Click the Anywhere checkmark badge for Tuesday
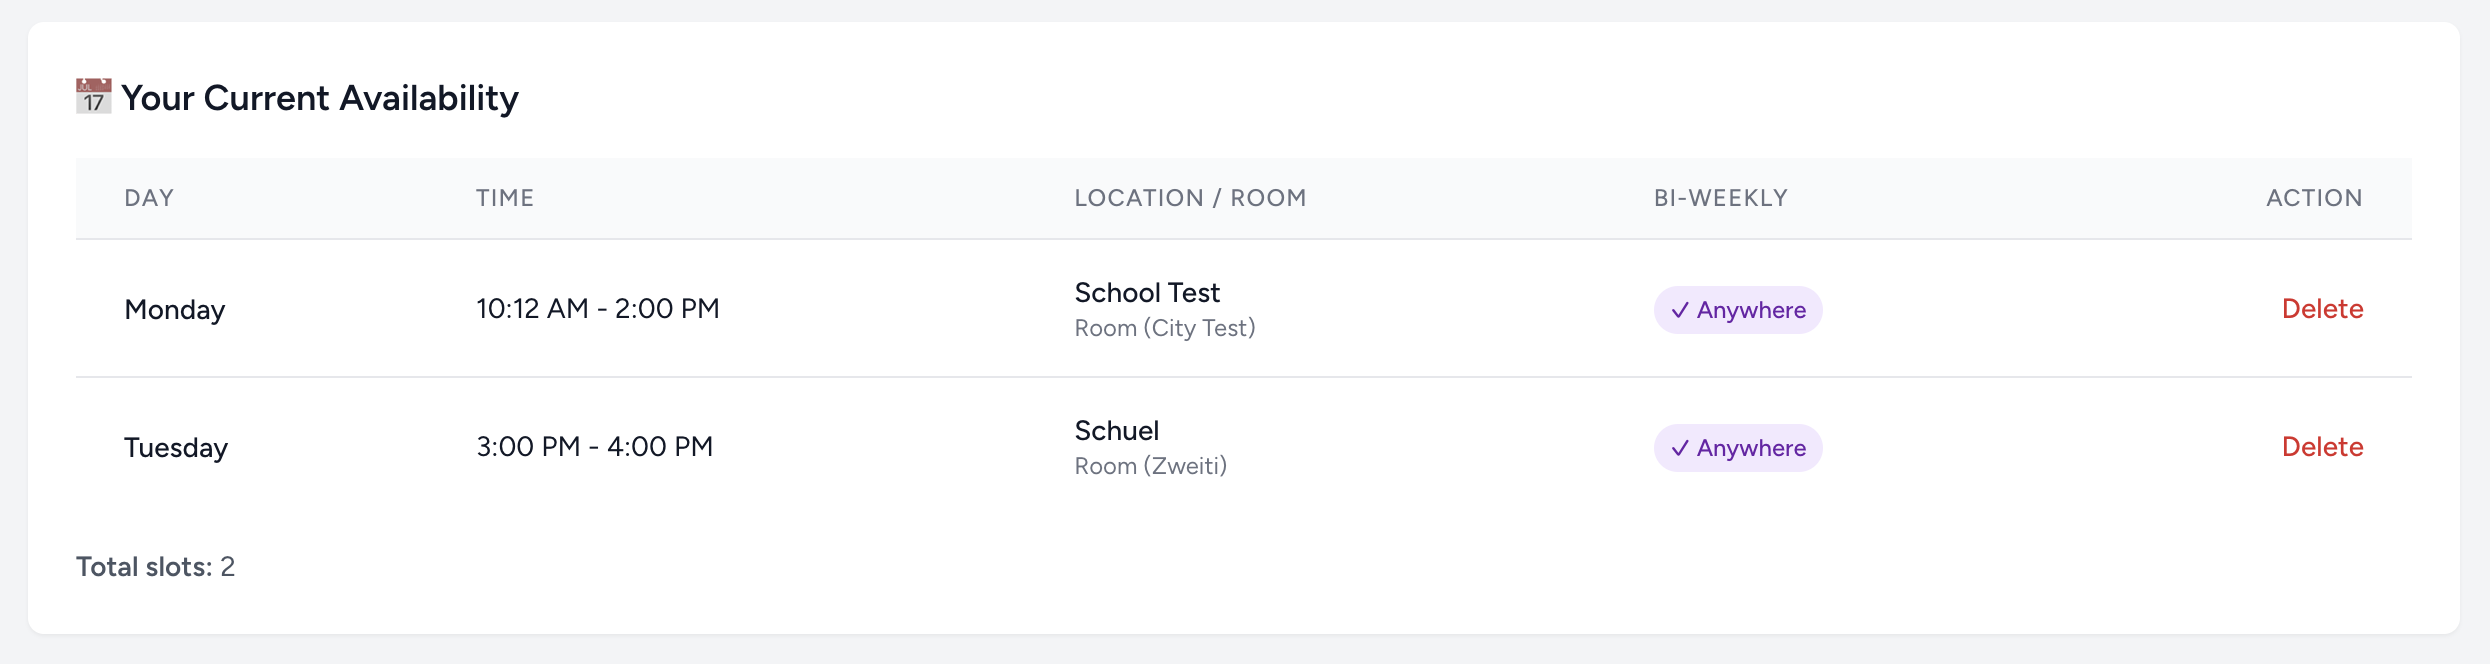Screen dimensions: 2490x664 point(1738,448)
